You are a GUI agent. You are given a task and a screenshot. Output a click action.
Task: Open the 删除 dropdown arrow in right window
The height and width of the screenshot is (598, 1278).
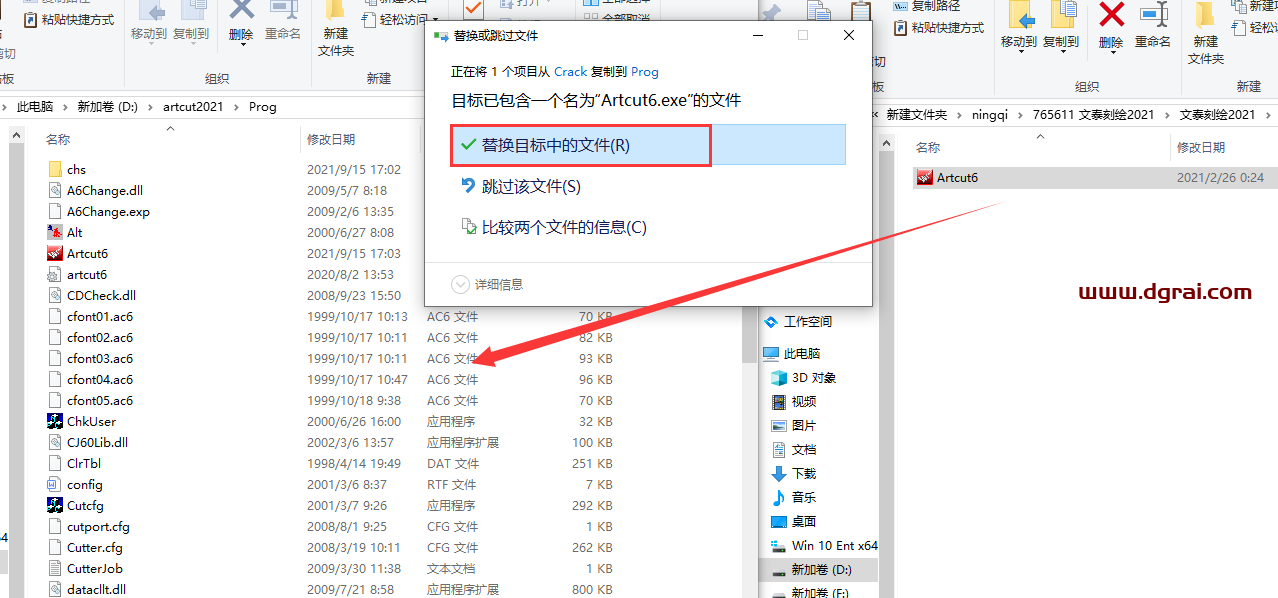pyautogui.click(x=1111, y=54)
